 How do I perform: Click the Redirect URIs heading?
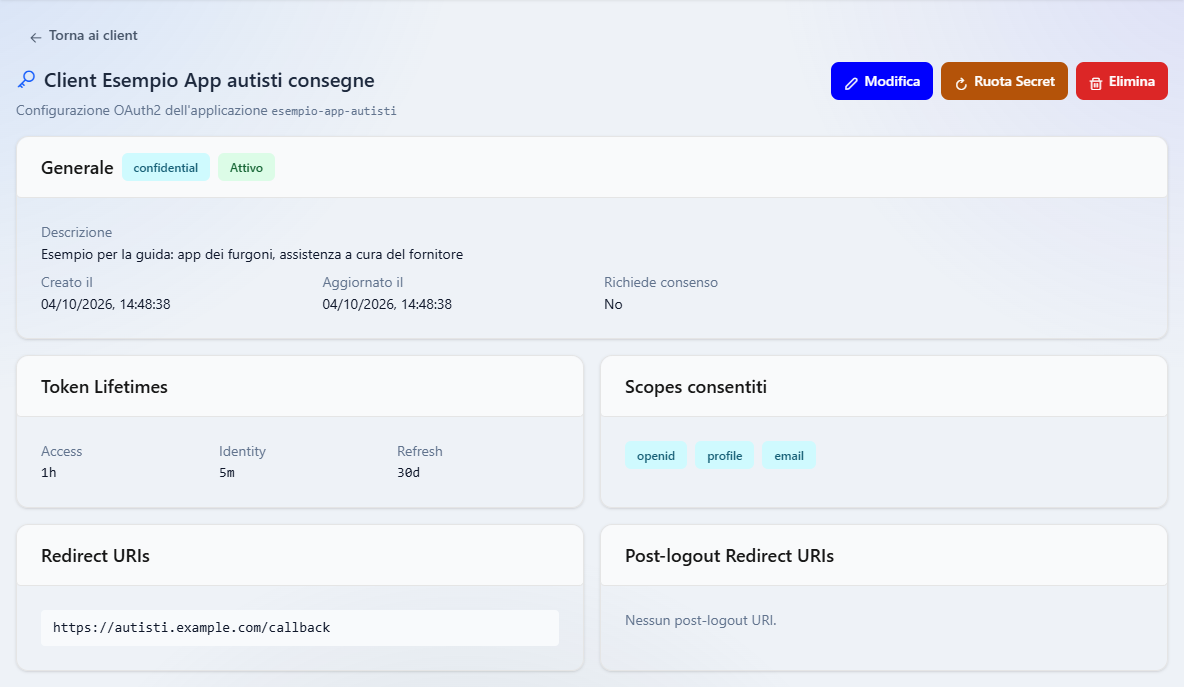[x=95, y=556]
